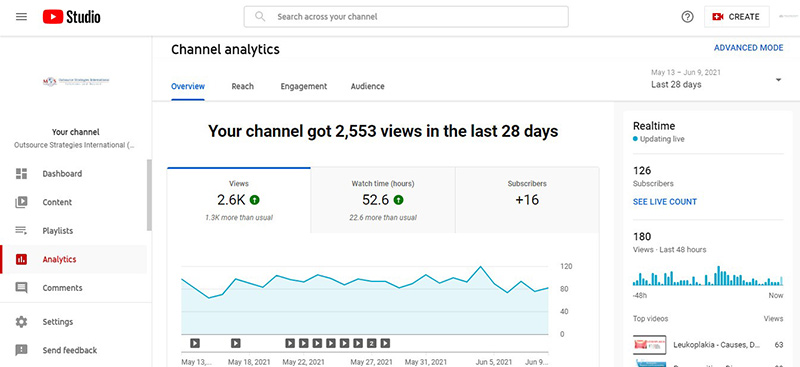The height and width of the screenshot is (367, 800).
Task: Click the views line chart peak near Jun 5
Action: coord(480,266)
